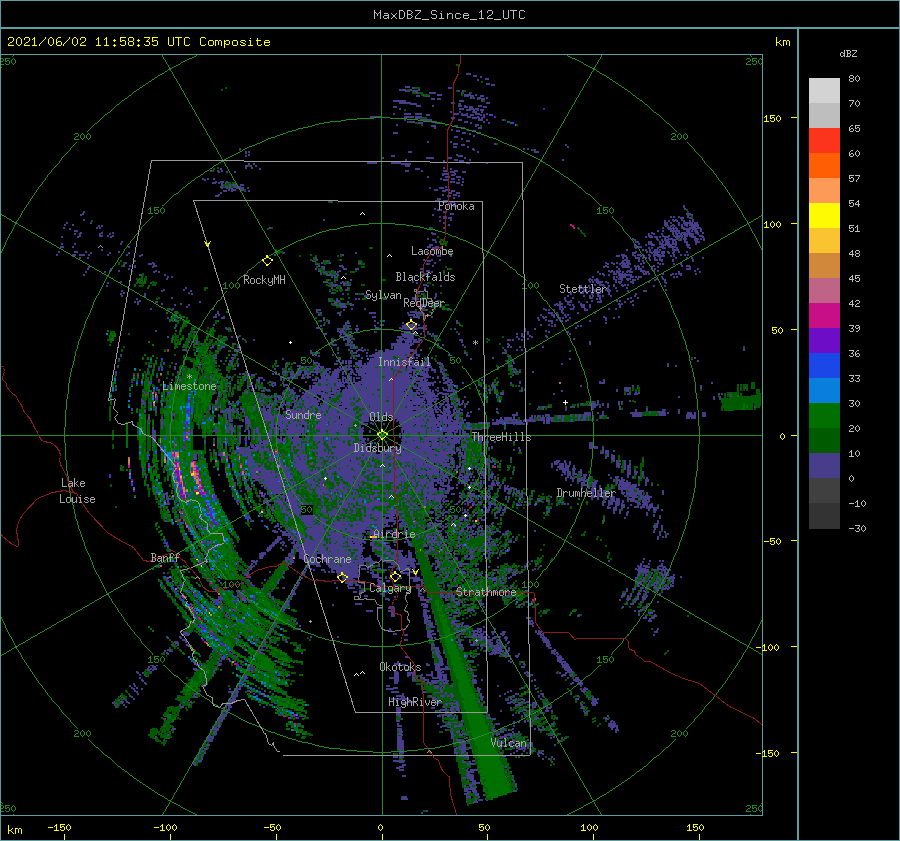Click the 0 tick on right axis
Image resolution: width=900 pixels, height=841 pixels.
point(782,437)
